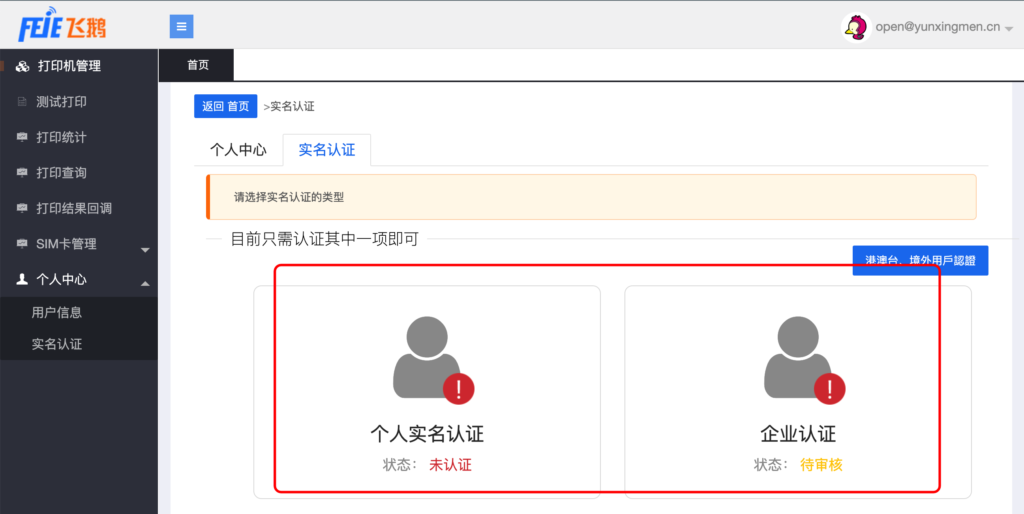
Task: Click the 返回 首页 button
Action: coord(225,106)
